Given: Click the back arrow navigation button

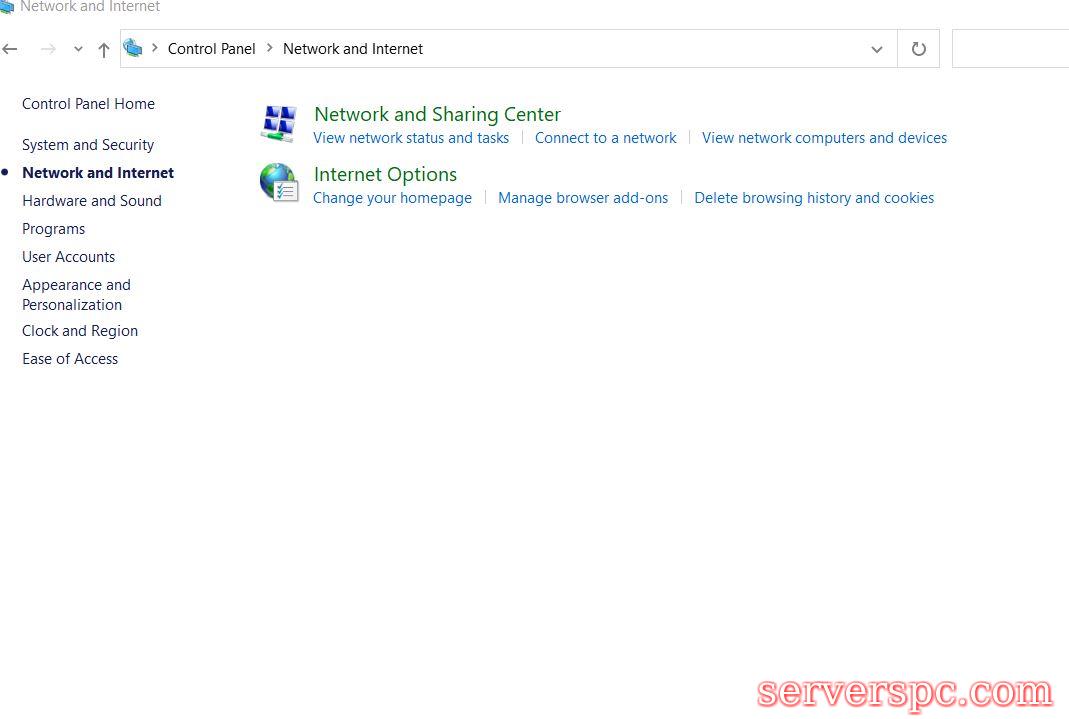Looking at the screenshot, I should coord(11,49).
